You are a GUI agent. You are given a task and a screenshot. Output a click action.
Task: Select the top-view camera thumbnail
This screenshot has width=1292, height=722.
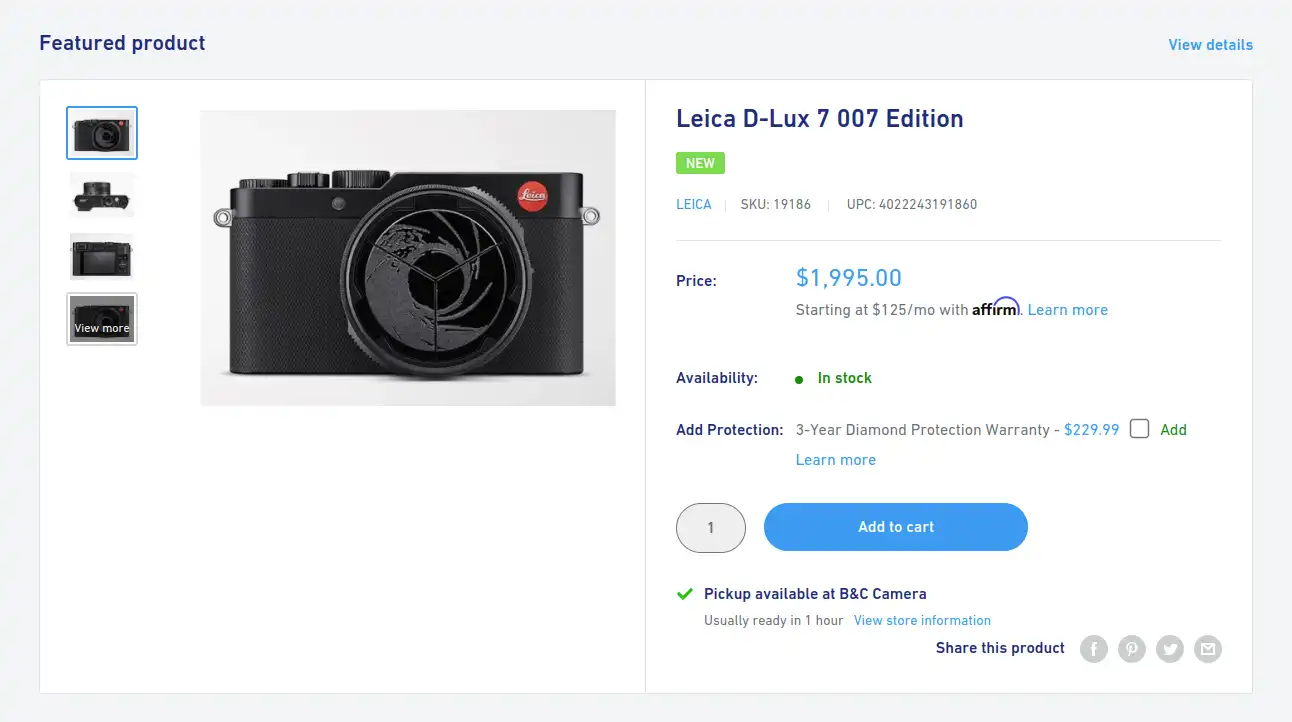pyautogui.click(x=102, y=195)
